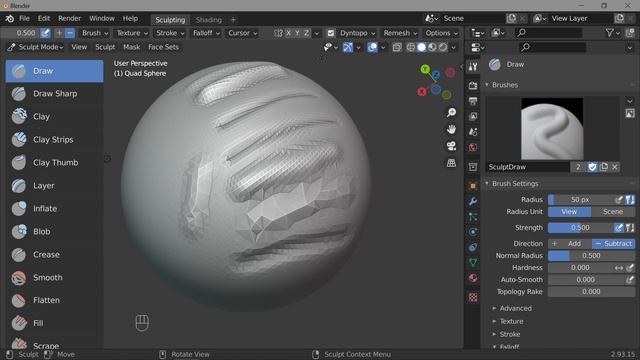The image size is (640, 360).
Task: Open the Active Tool properties tab
Action: pos(473,67)
